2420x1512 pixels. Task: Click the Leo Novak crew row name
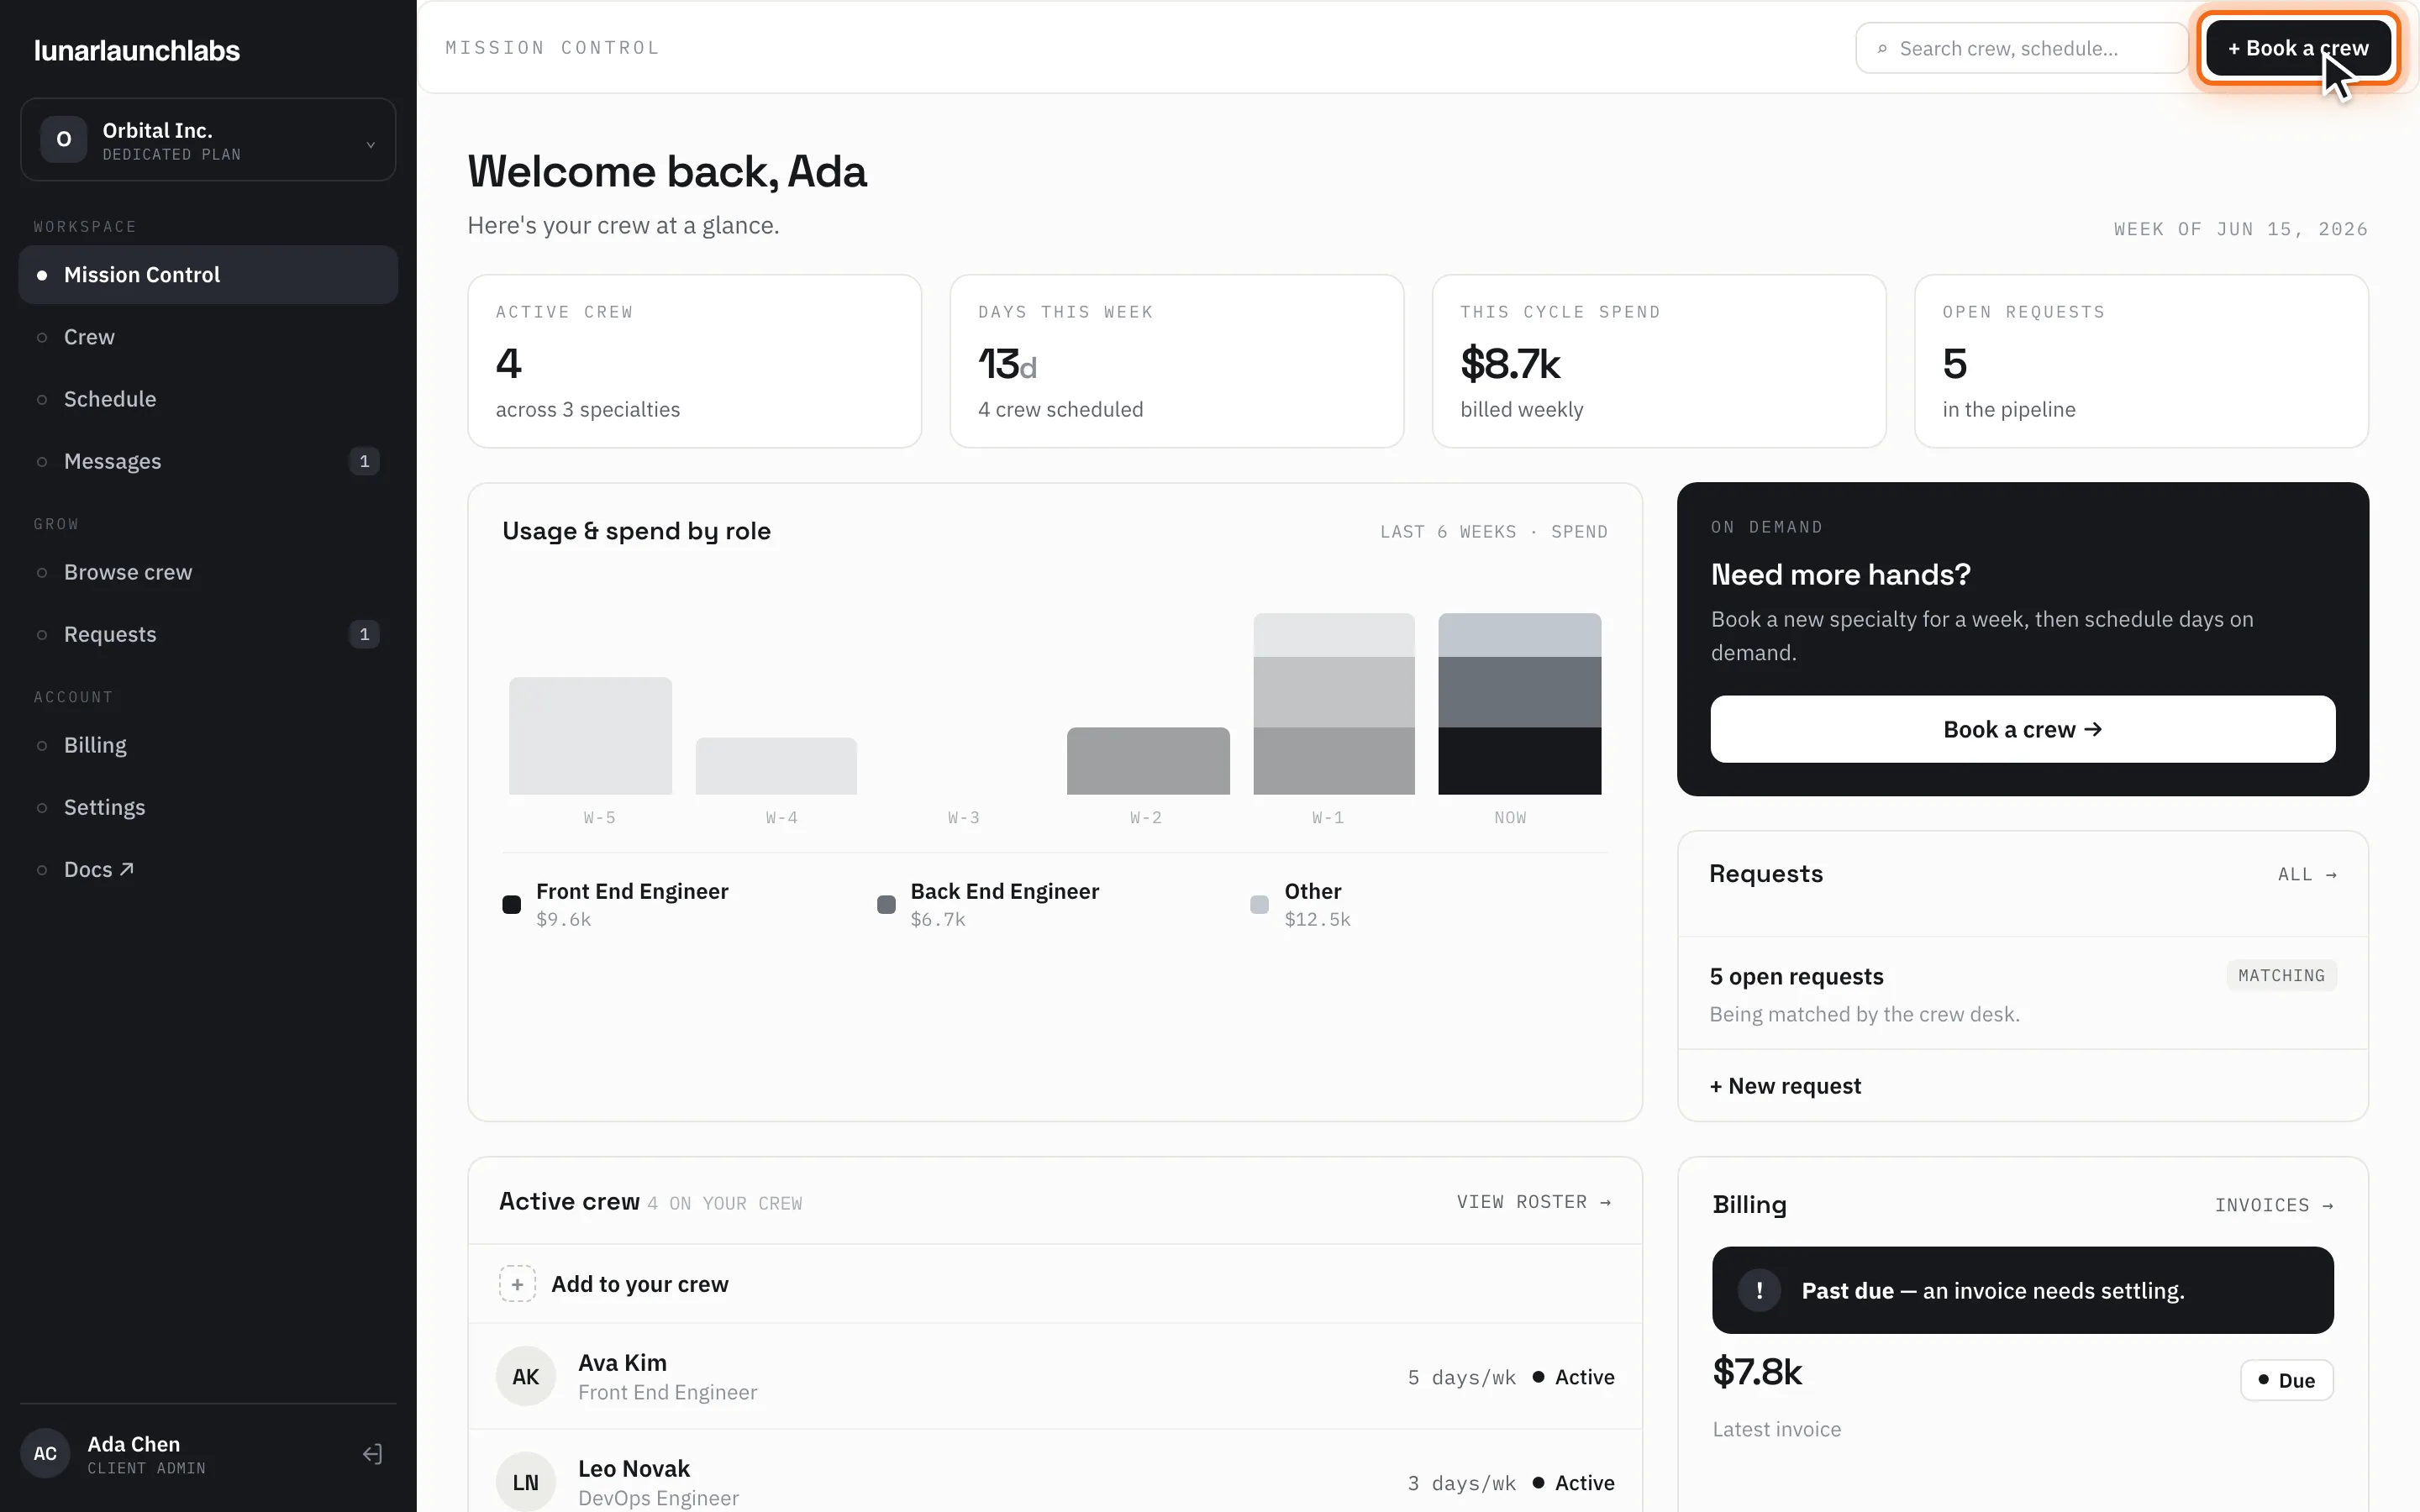coord(634,1468)
